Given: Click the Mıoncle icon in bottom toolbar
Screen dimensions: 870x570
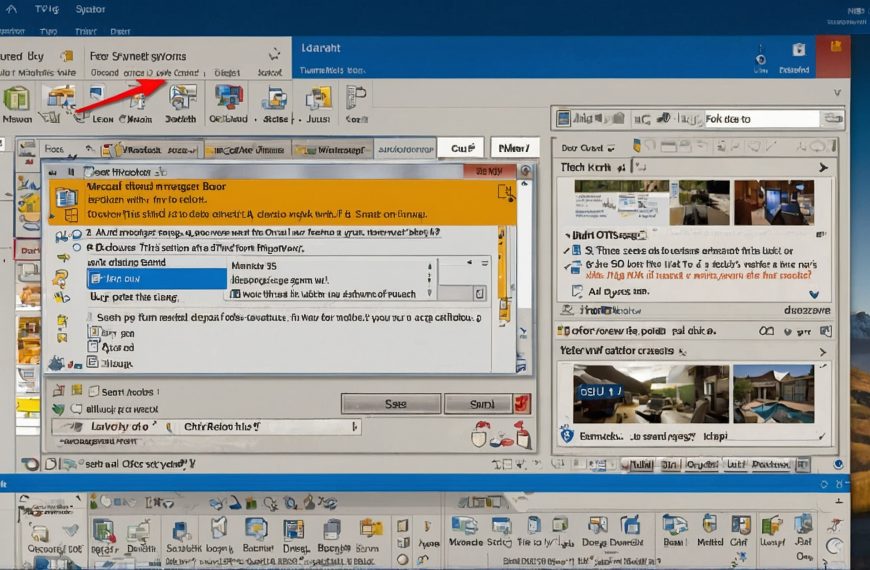Looking at the screenshot, I should point(464,525).
